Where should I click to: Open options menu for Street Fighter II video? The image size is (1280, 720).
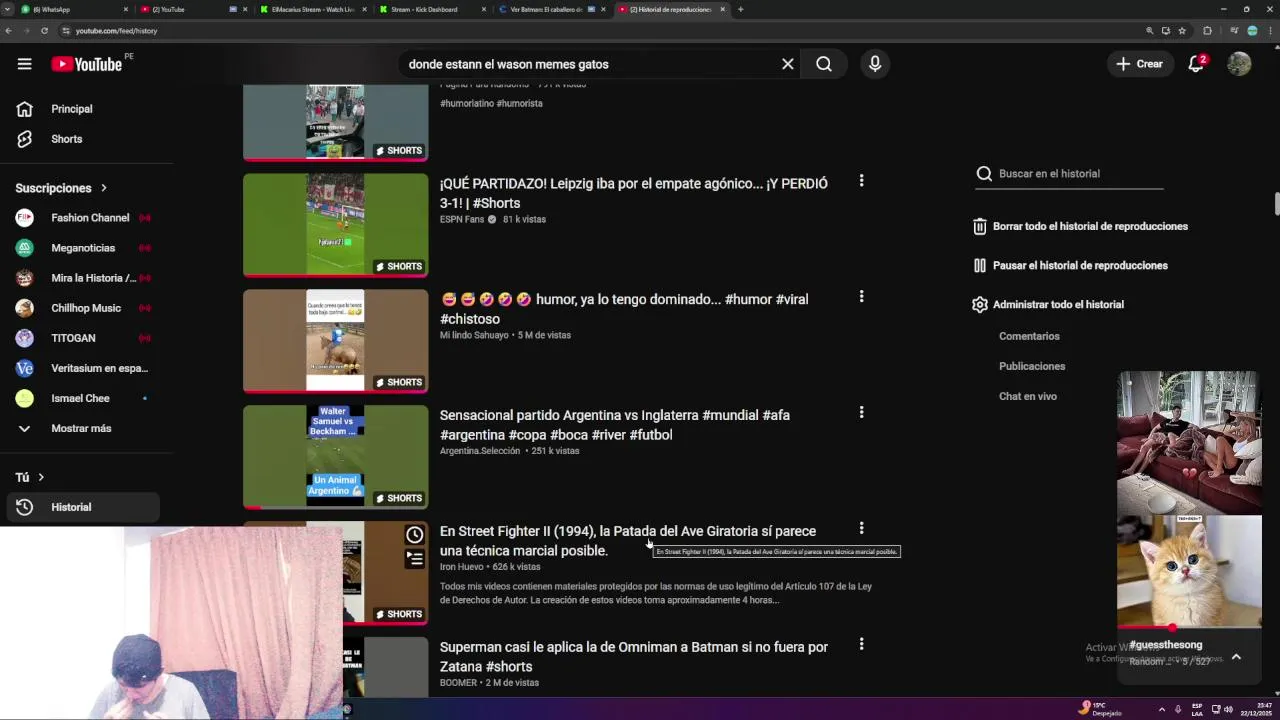(861, 529)
